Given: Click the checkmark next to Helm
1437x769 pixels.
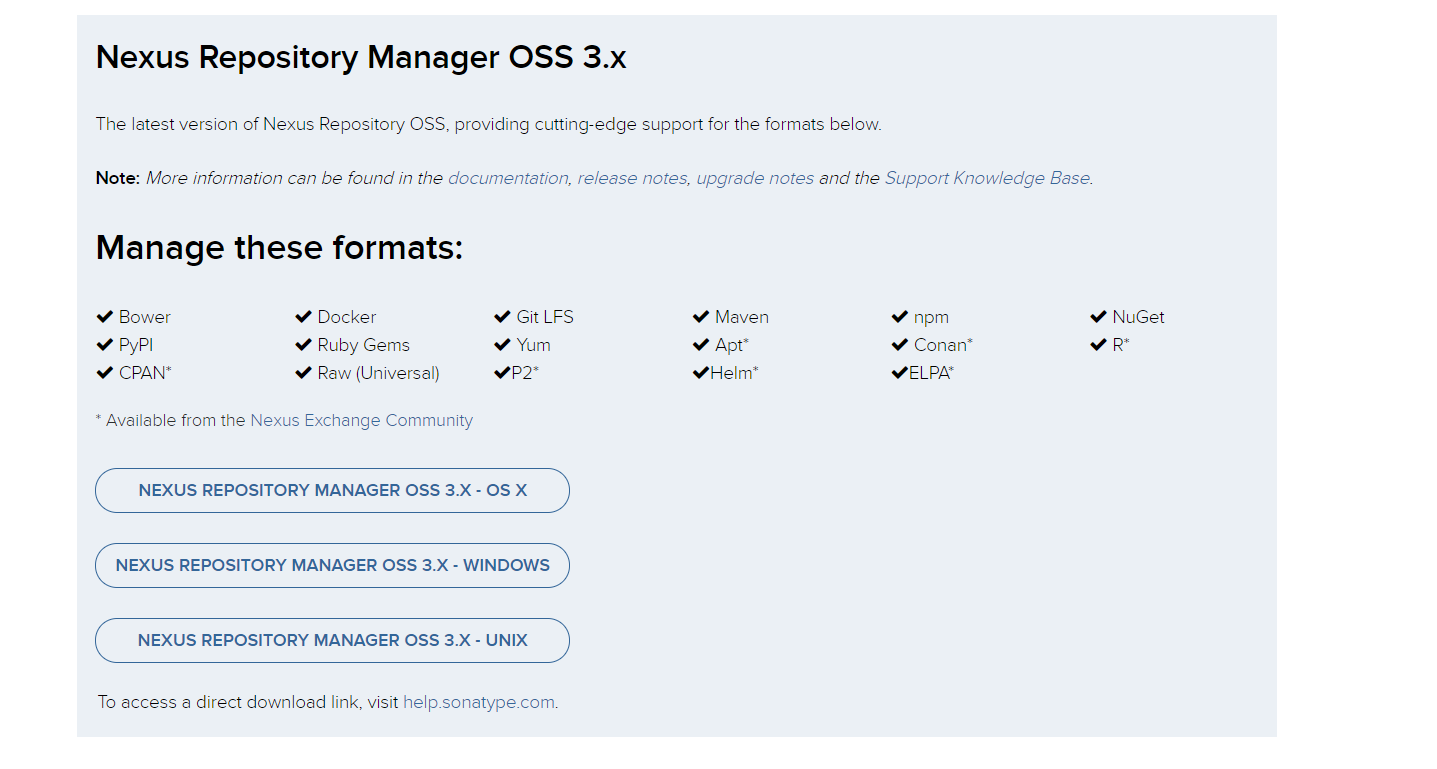Looking at the screenshot, I should point(700,373).
